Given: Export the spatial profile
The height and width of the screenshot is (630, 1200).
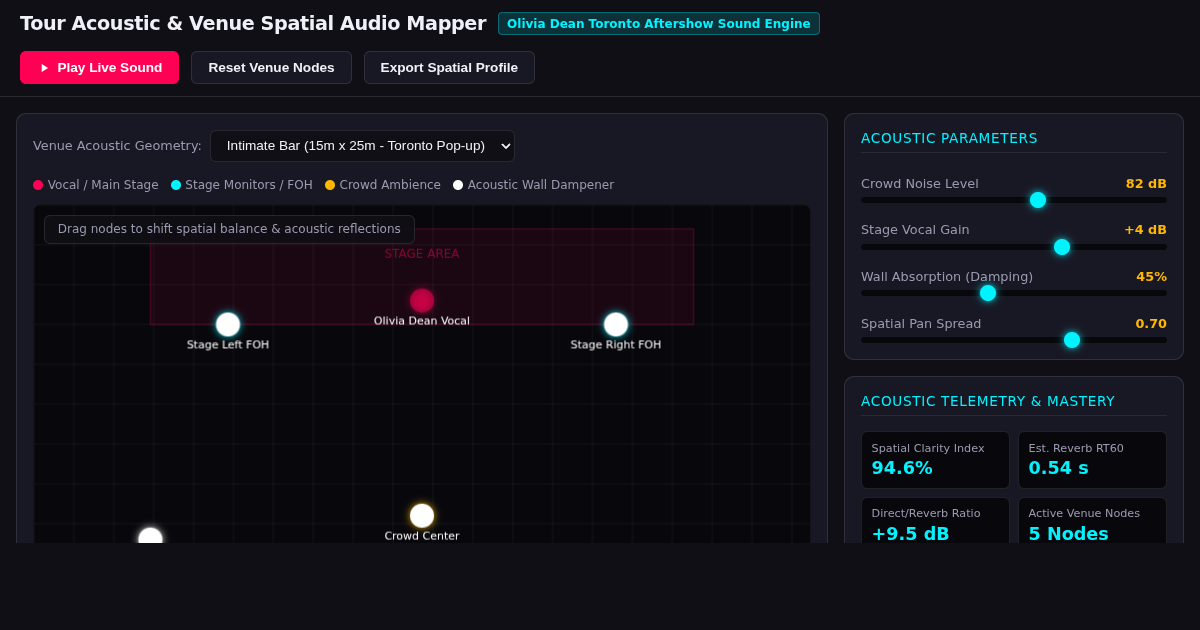Looking at the screenshot, I should (449, 67).
